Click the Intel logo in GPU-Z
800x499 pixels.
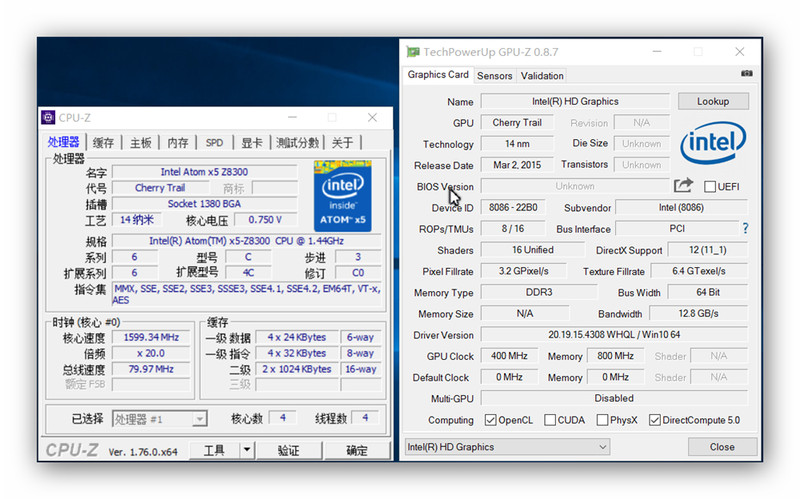(x=713, y=142)
